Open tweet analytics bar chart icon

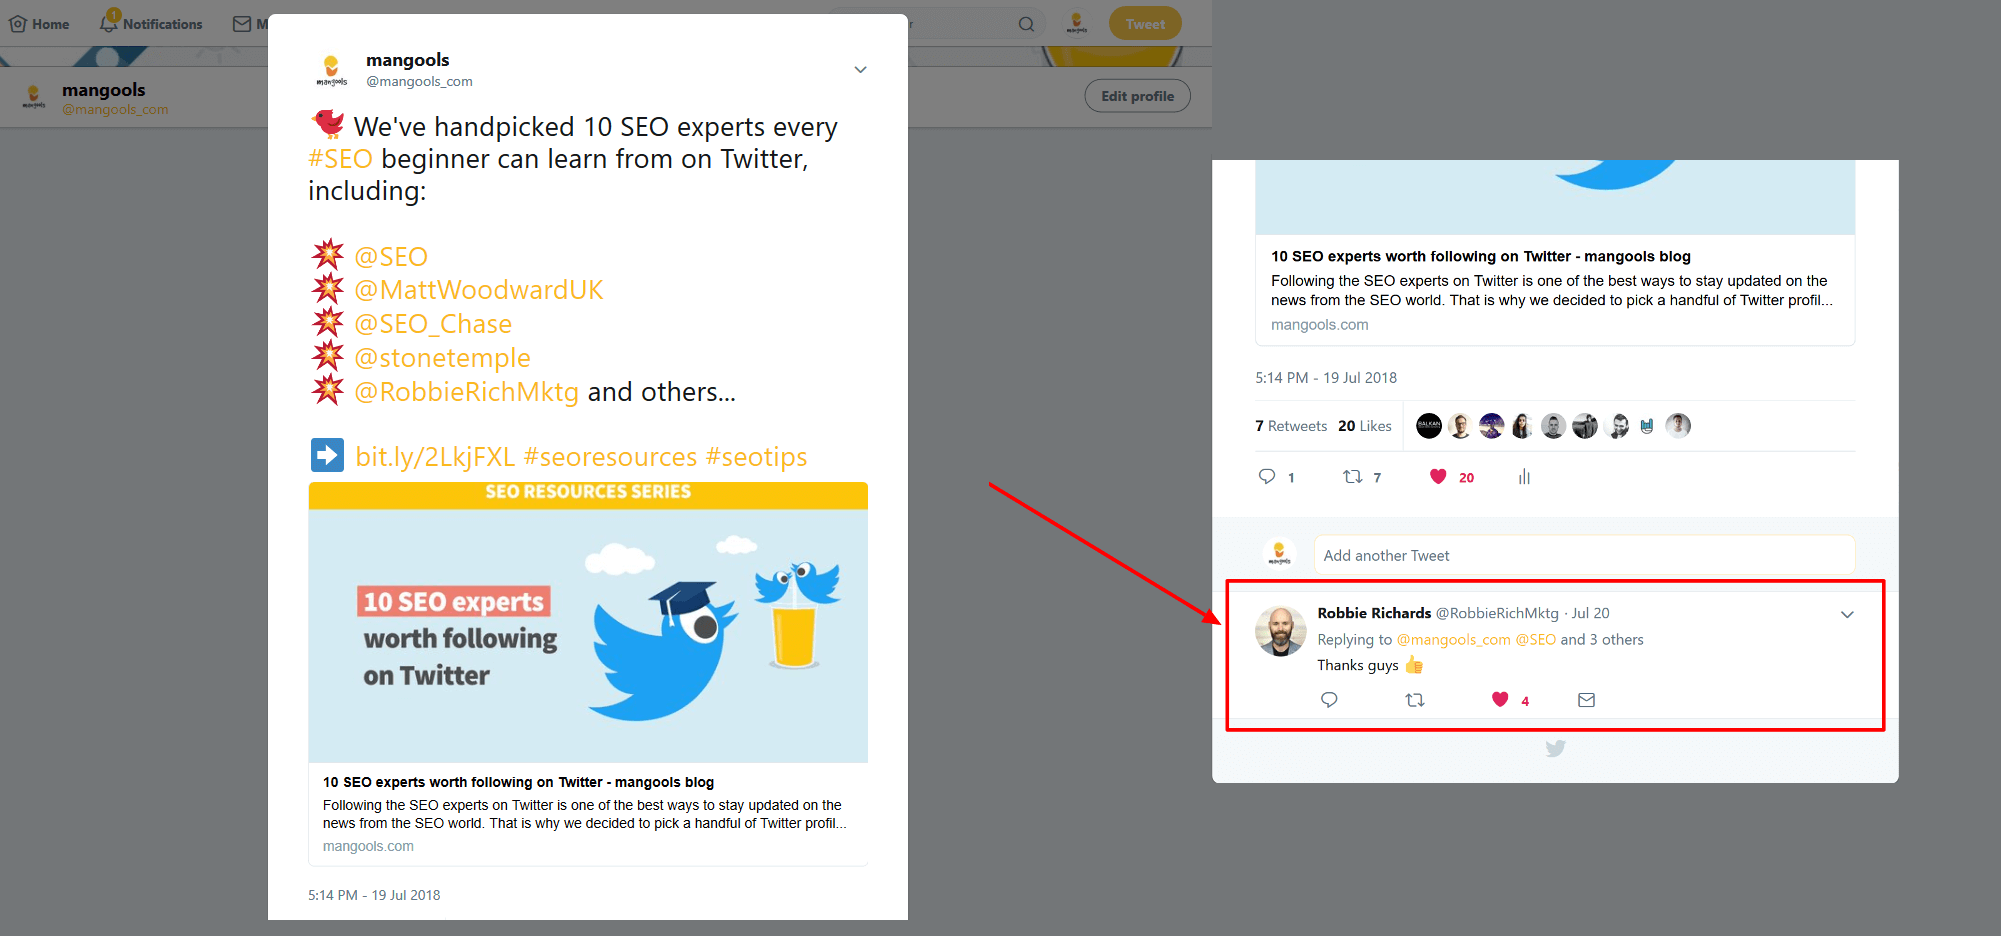1524,477
